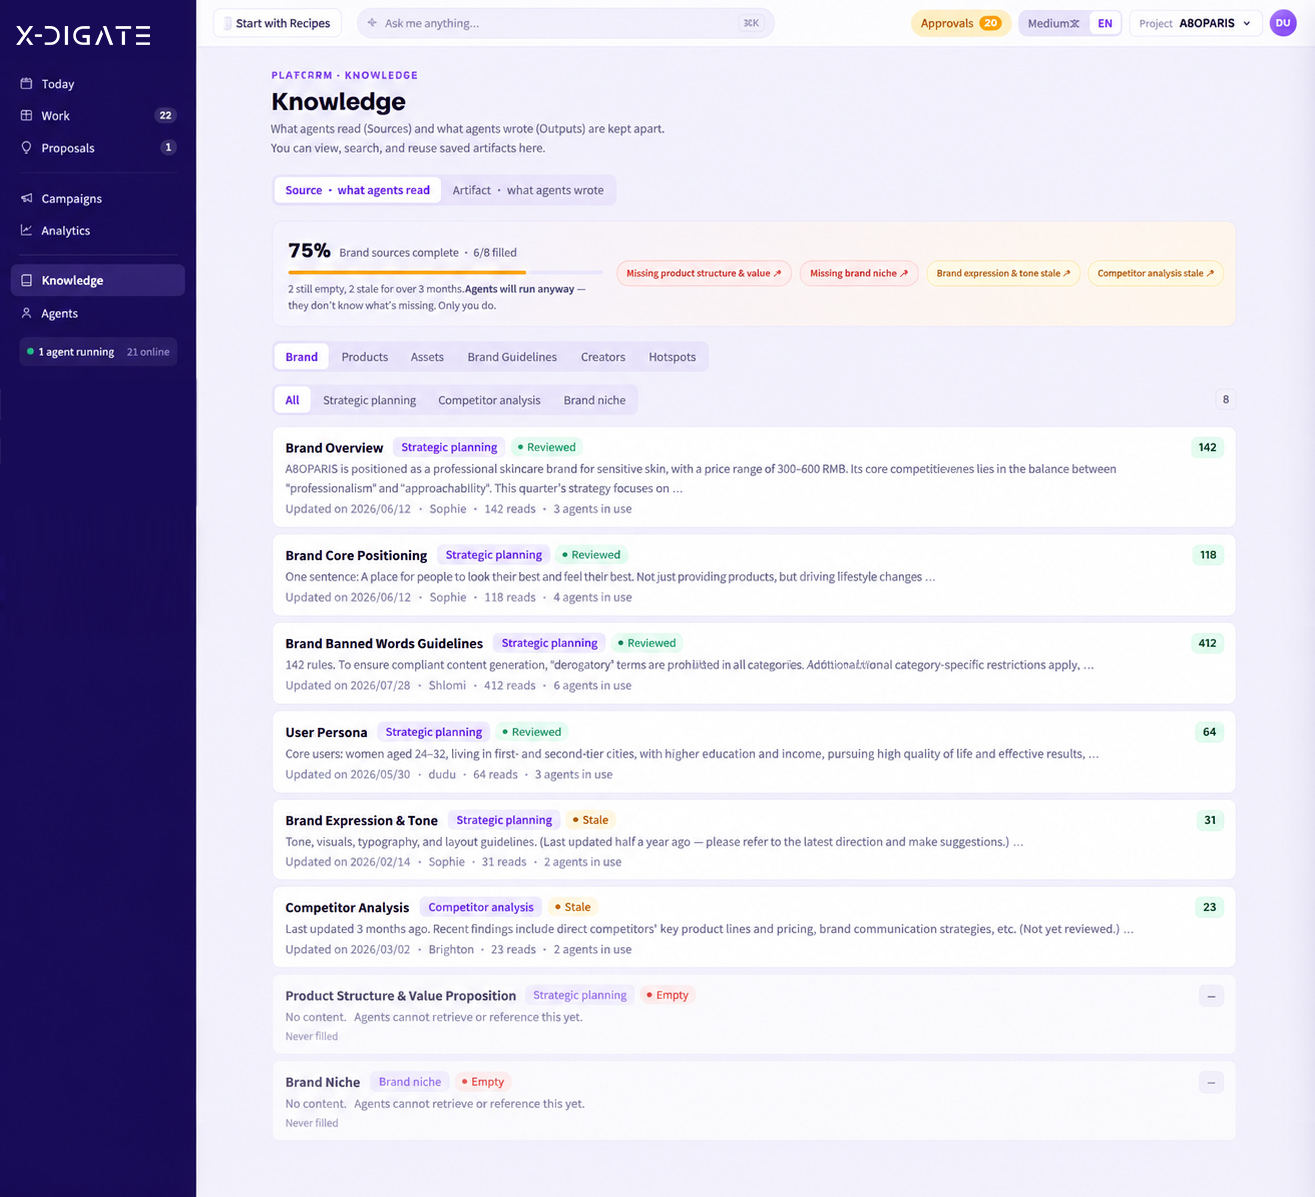Viewport: 1315px width, 1197px height.
Task: Filter by Brand niche chip
Action: (x=594, y=400)
